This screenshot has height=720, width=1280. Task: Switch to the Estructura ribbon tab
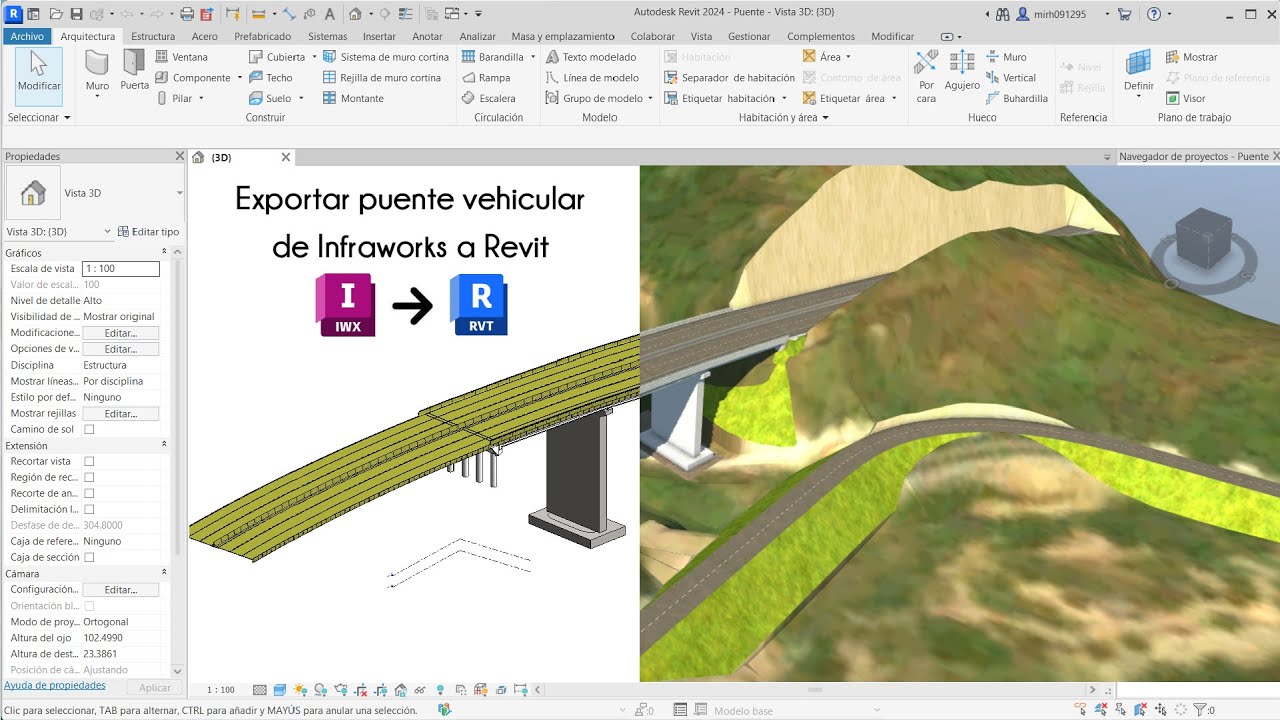tap(153, 36)
